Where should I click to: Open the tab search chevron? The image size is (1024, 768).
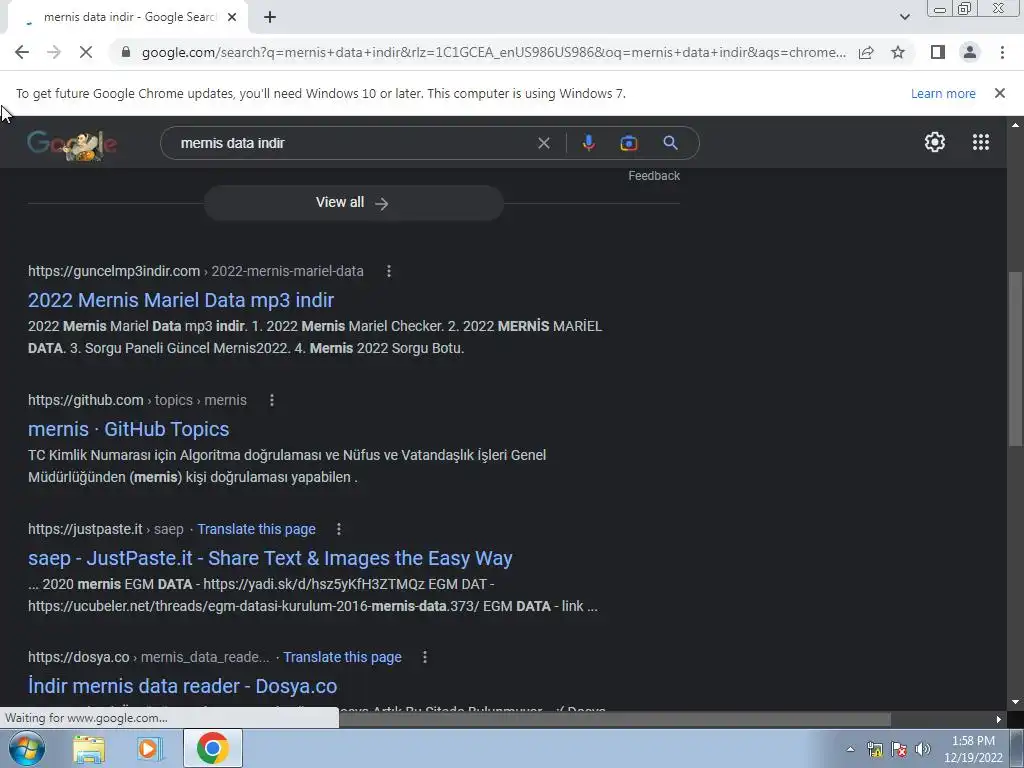904,17
